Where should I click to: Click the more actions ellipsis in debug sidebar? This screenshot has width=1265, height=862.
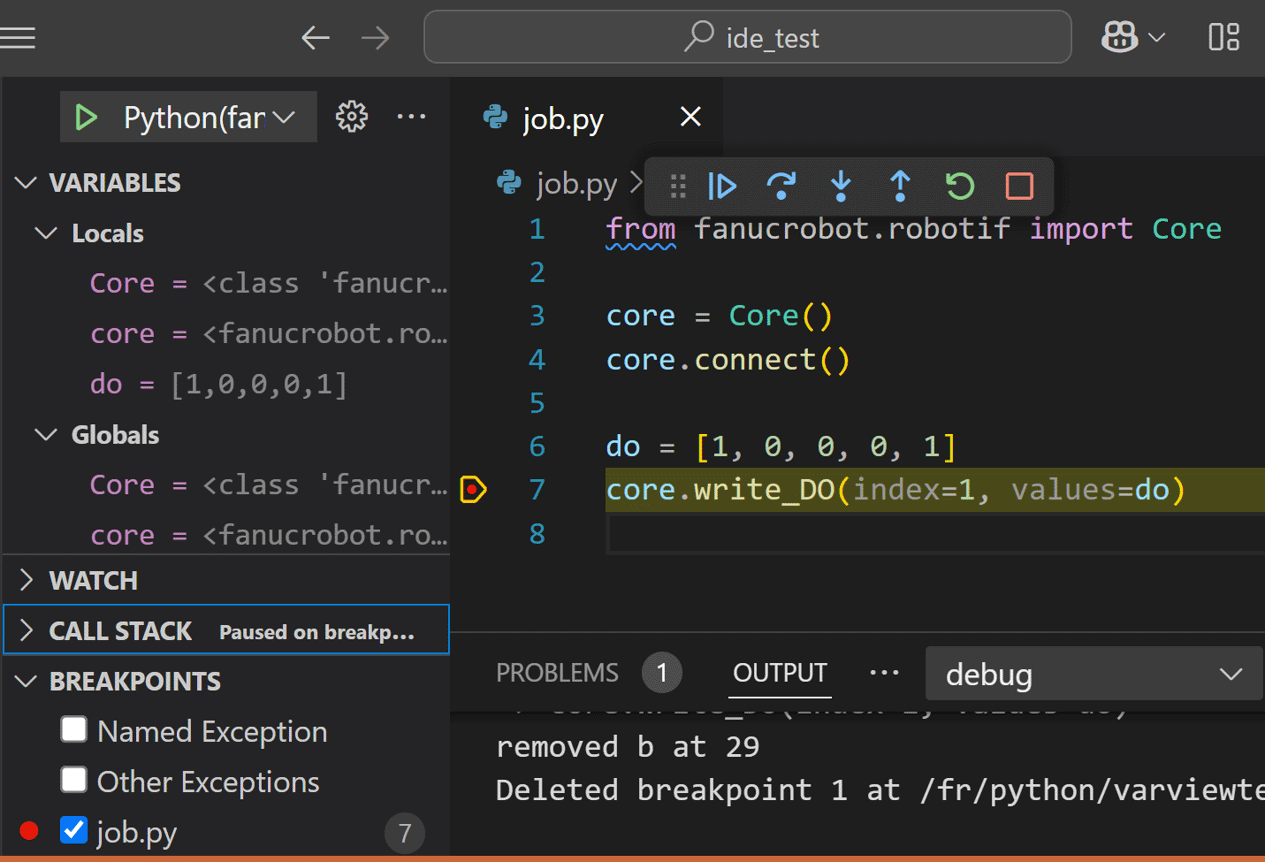pos(411,116)
